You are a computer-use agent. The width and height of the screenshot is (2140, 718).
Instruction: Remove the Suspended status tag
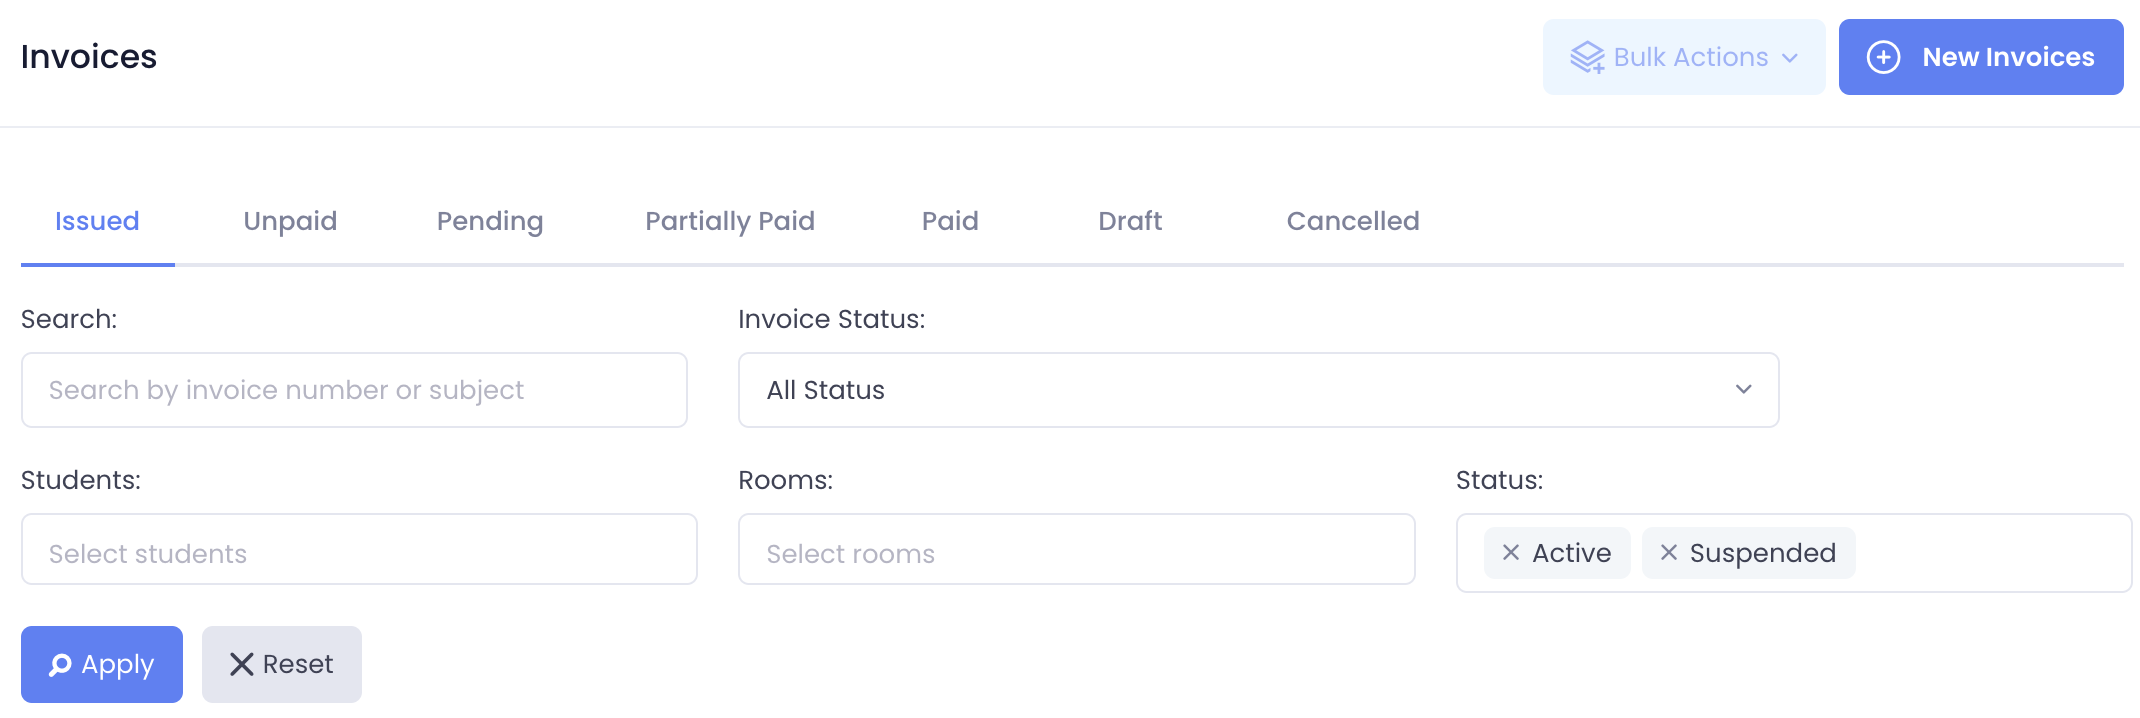[1669, 553]
